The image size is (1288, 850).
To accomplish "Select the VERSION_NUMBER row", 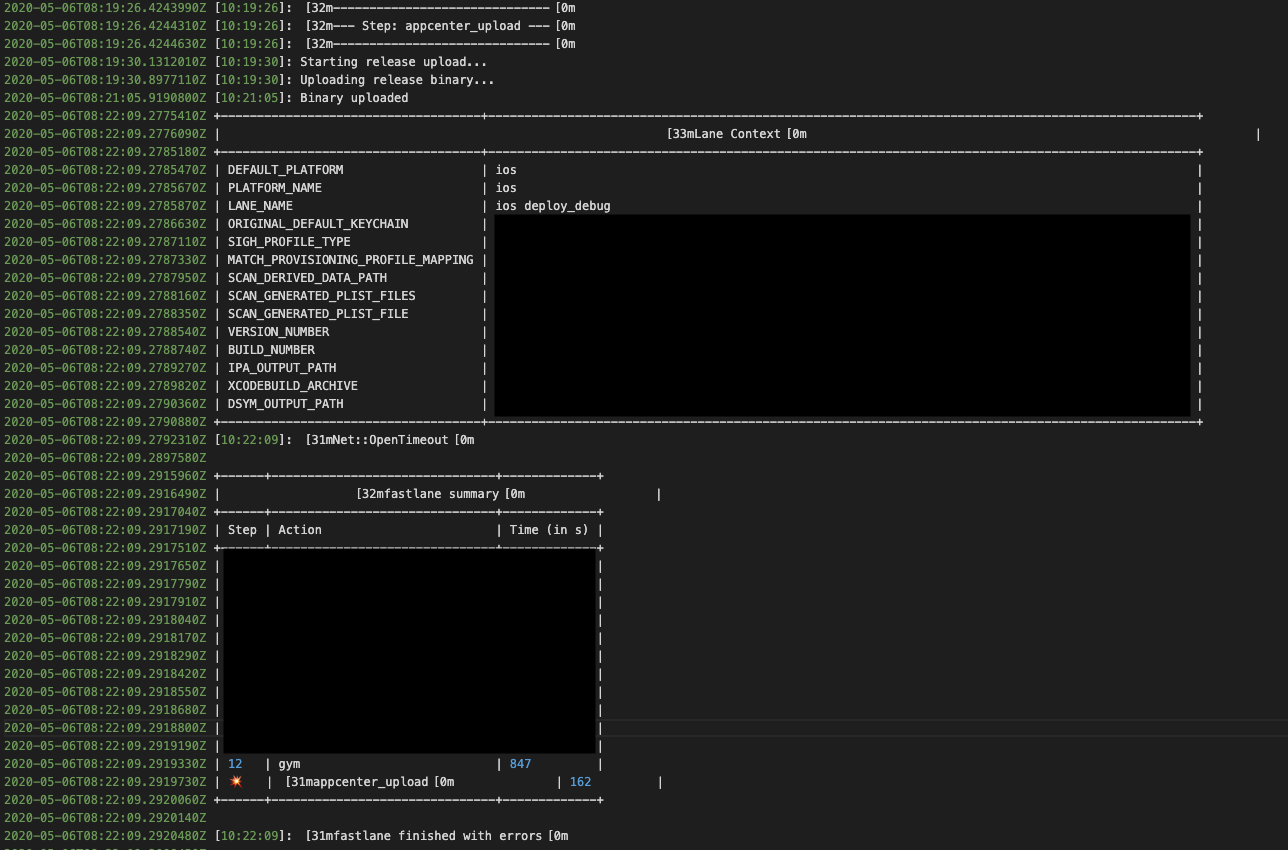I will pyautogui.click(x=284, y=331).
